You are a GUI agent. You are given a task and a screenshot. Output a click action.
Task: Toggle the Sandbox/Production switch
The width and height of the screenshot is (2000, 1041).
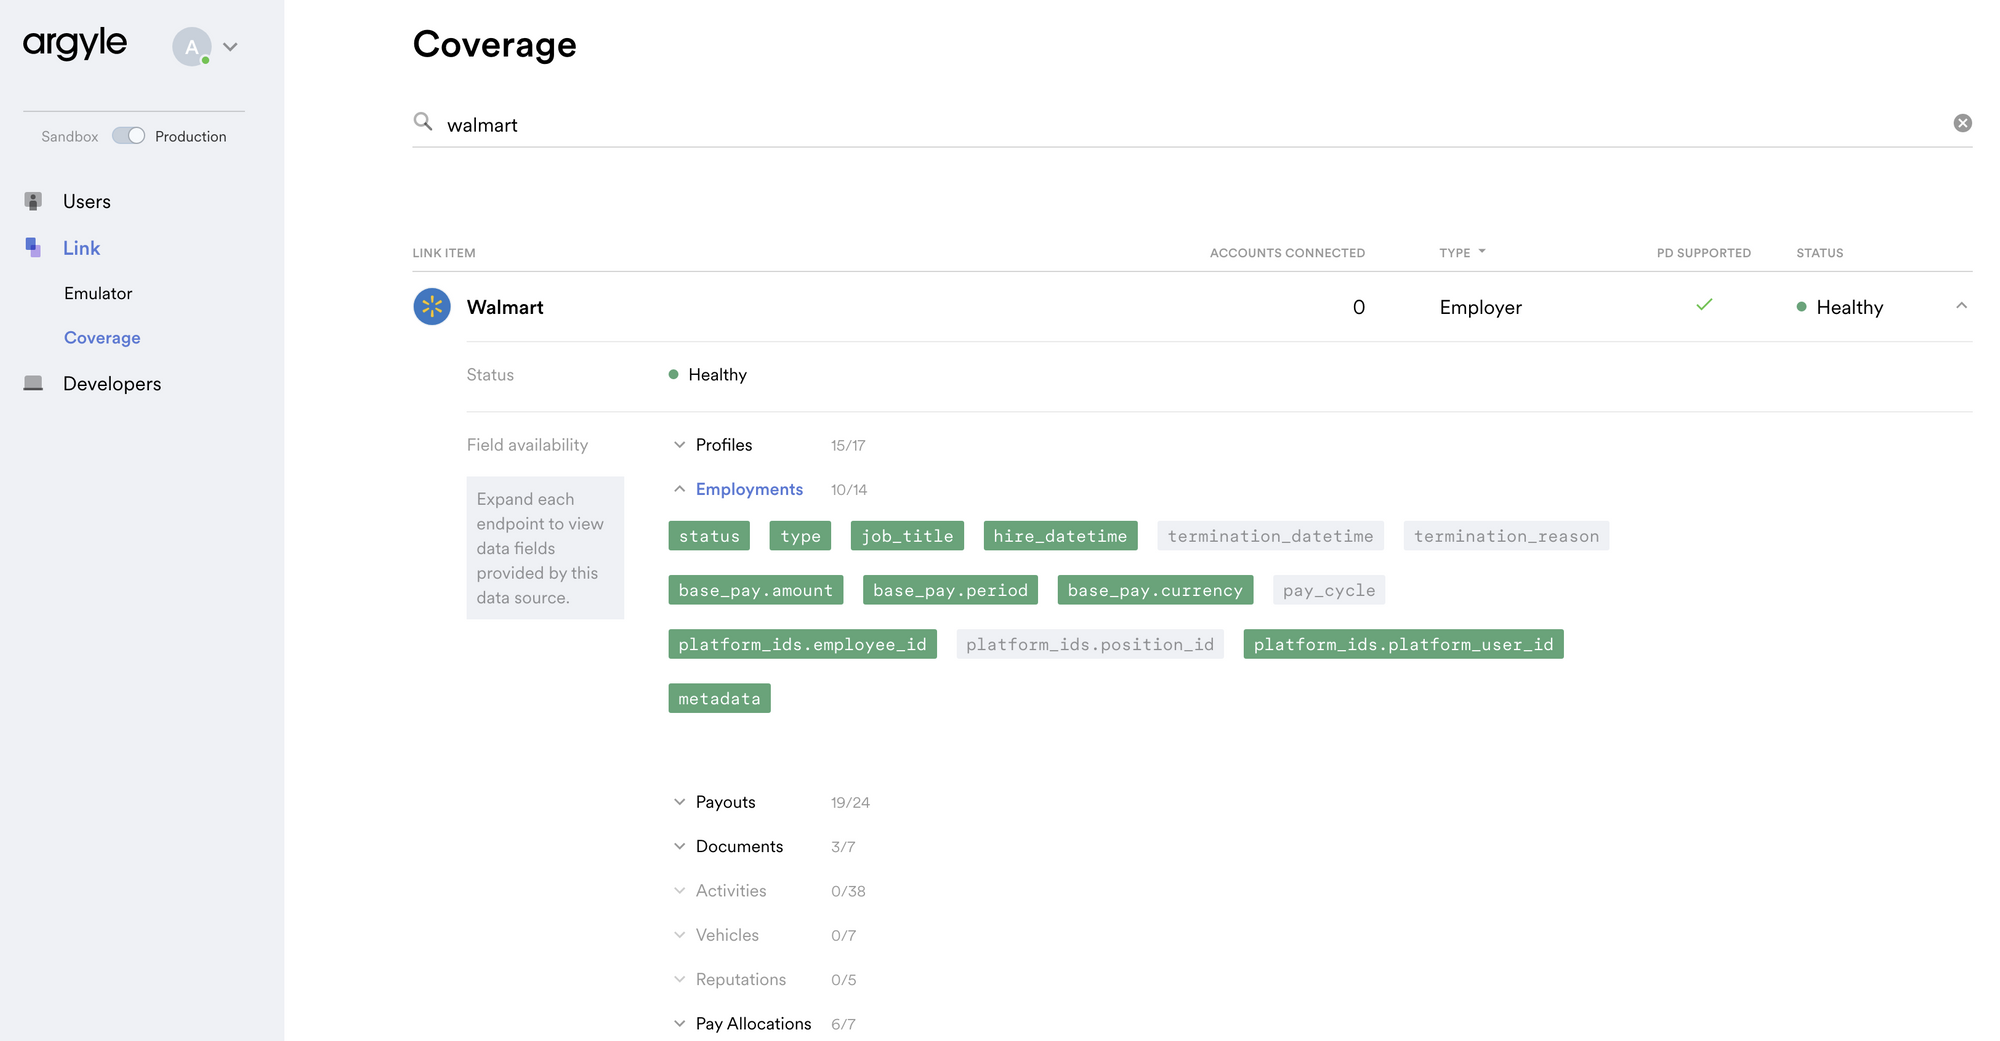[128, 136]
